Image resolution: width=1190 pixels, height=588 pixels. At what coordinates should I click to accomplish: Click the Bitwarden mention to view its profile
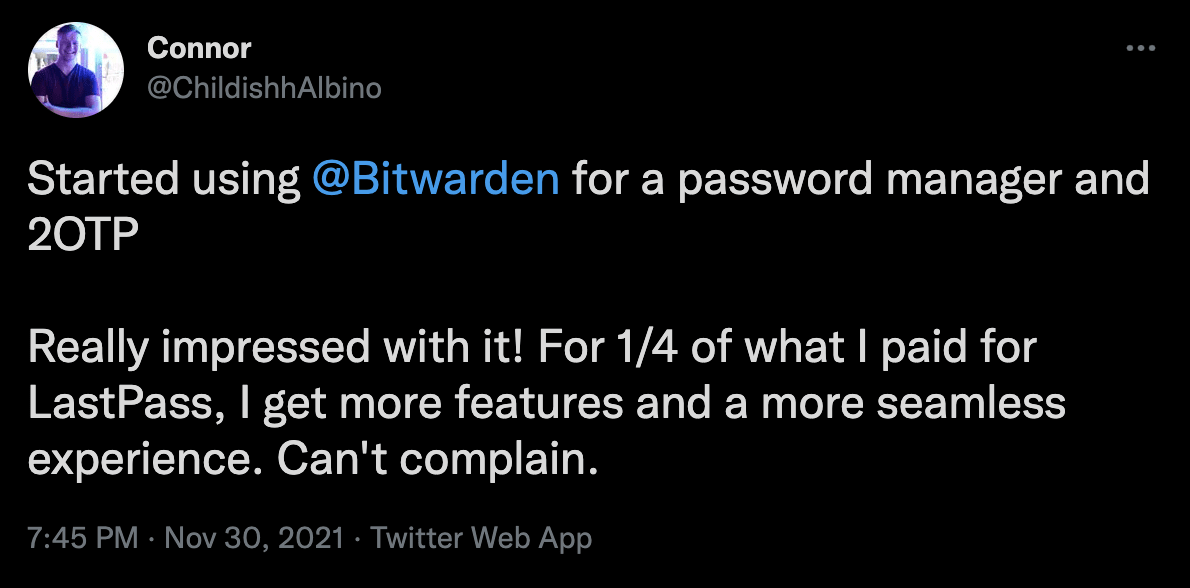click(x=438, y=181)
